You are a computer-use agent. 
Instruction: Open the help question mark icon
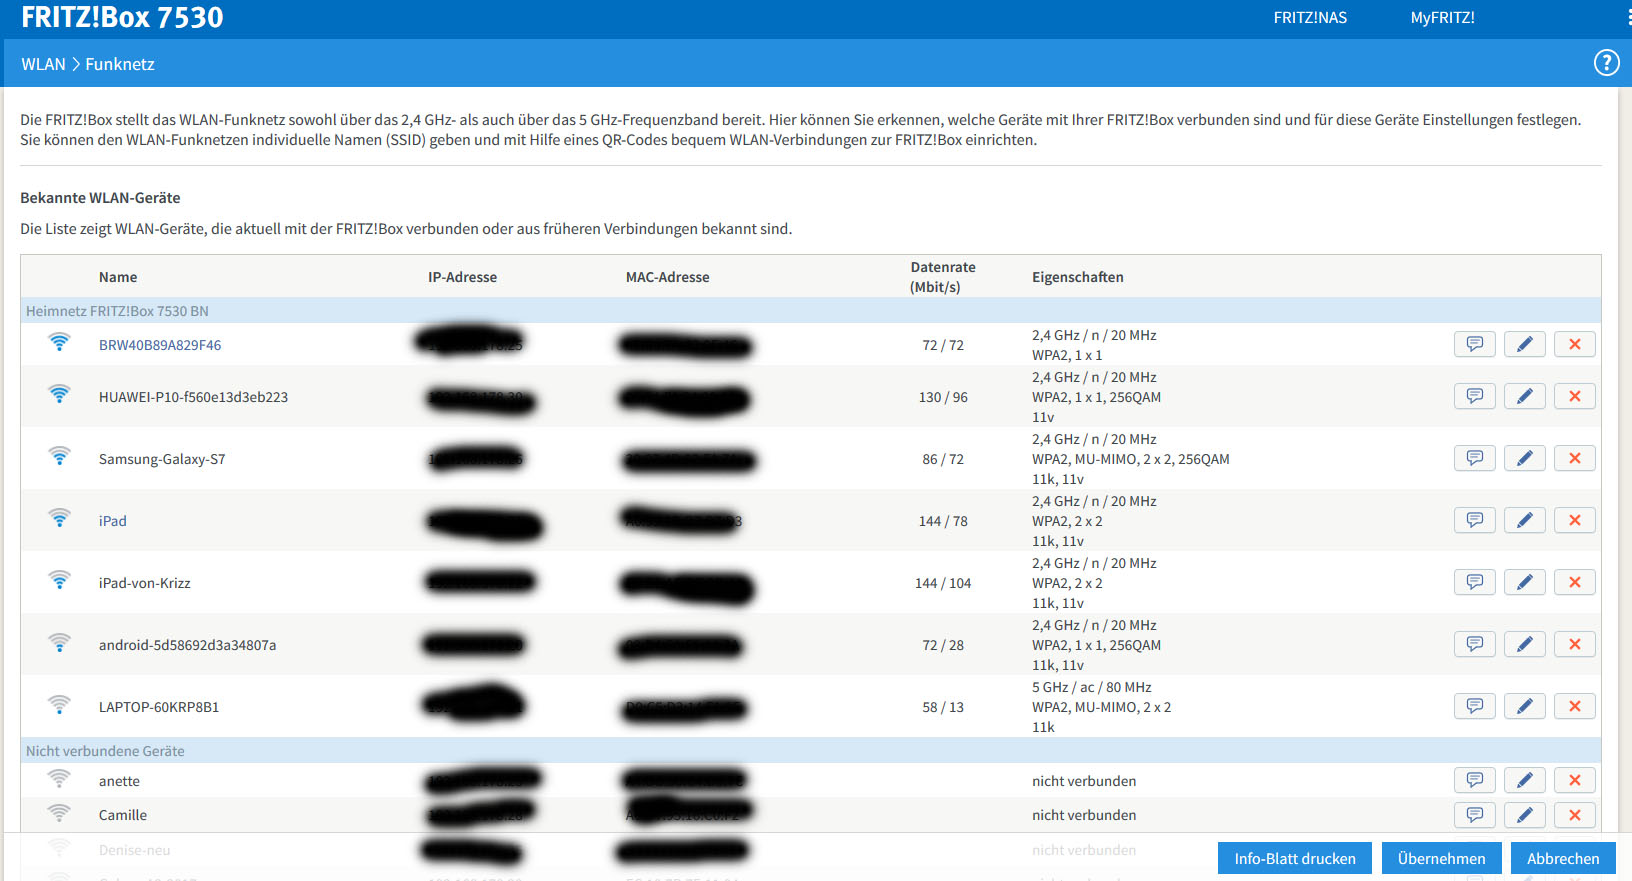1606,63
